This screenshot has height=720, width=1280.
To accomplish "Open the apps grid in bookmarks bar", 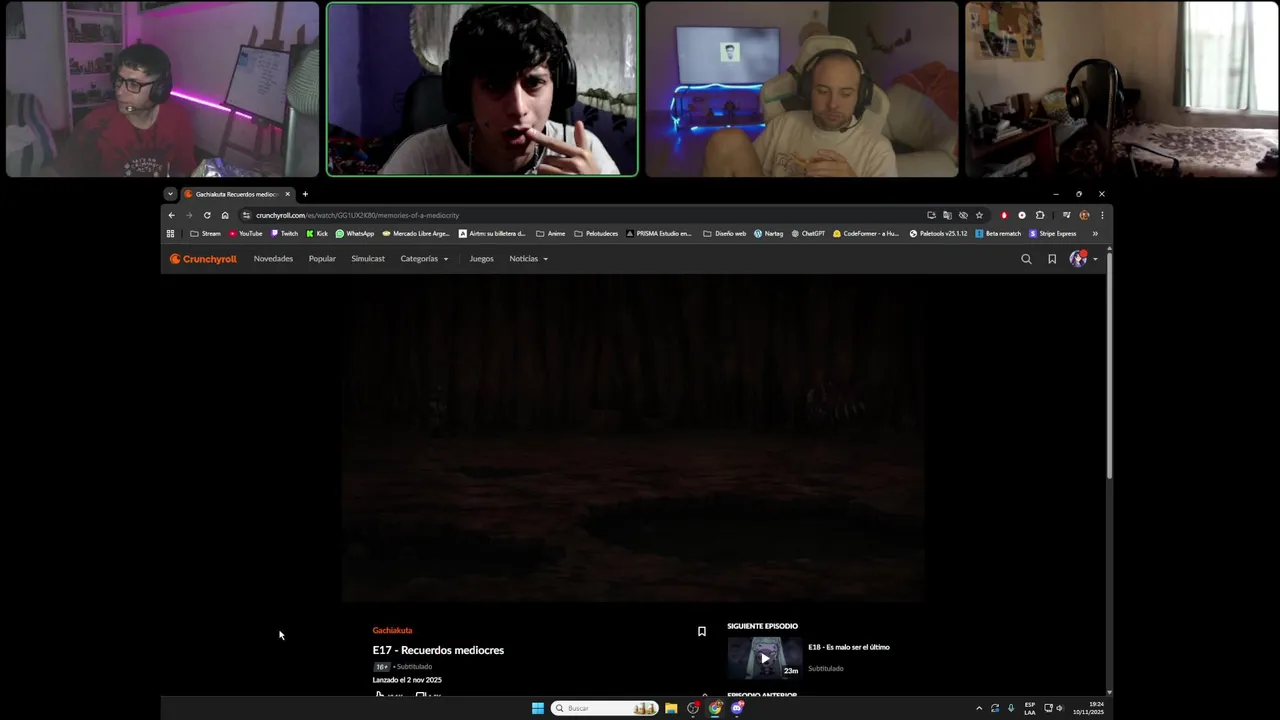I will pos(170,234).
